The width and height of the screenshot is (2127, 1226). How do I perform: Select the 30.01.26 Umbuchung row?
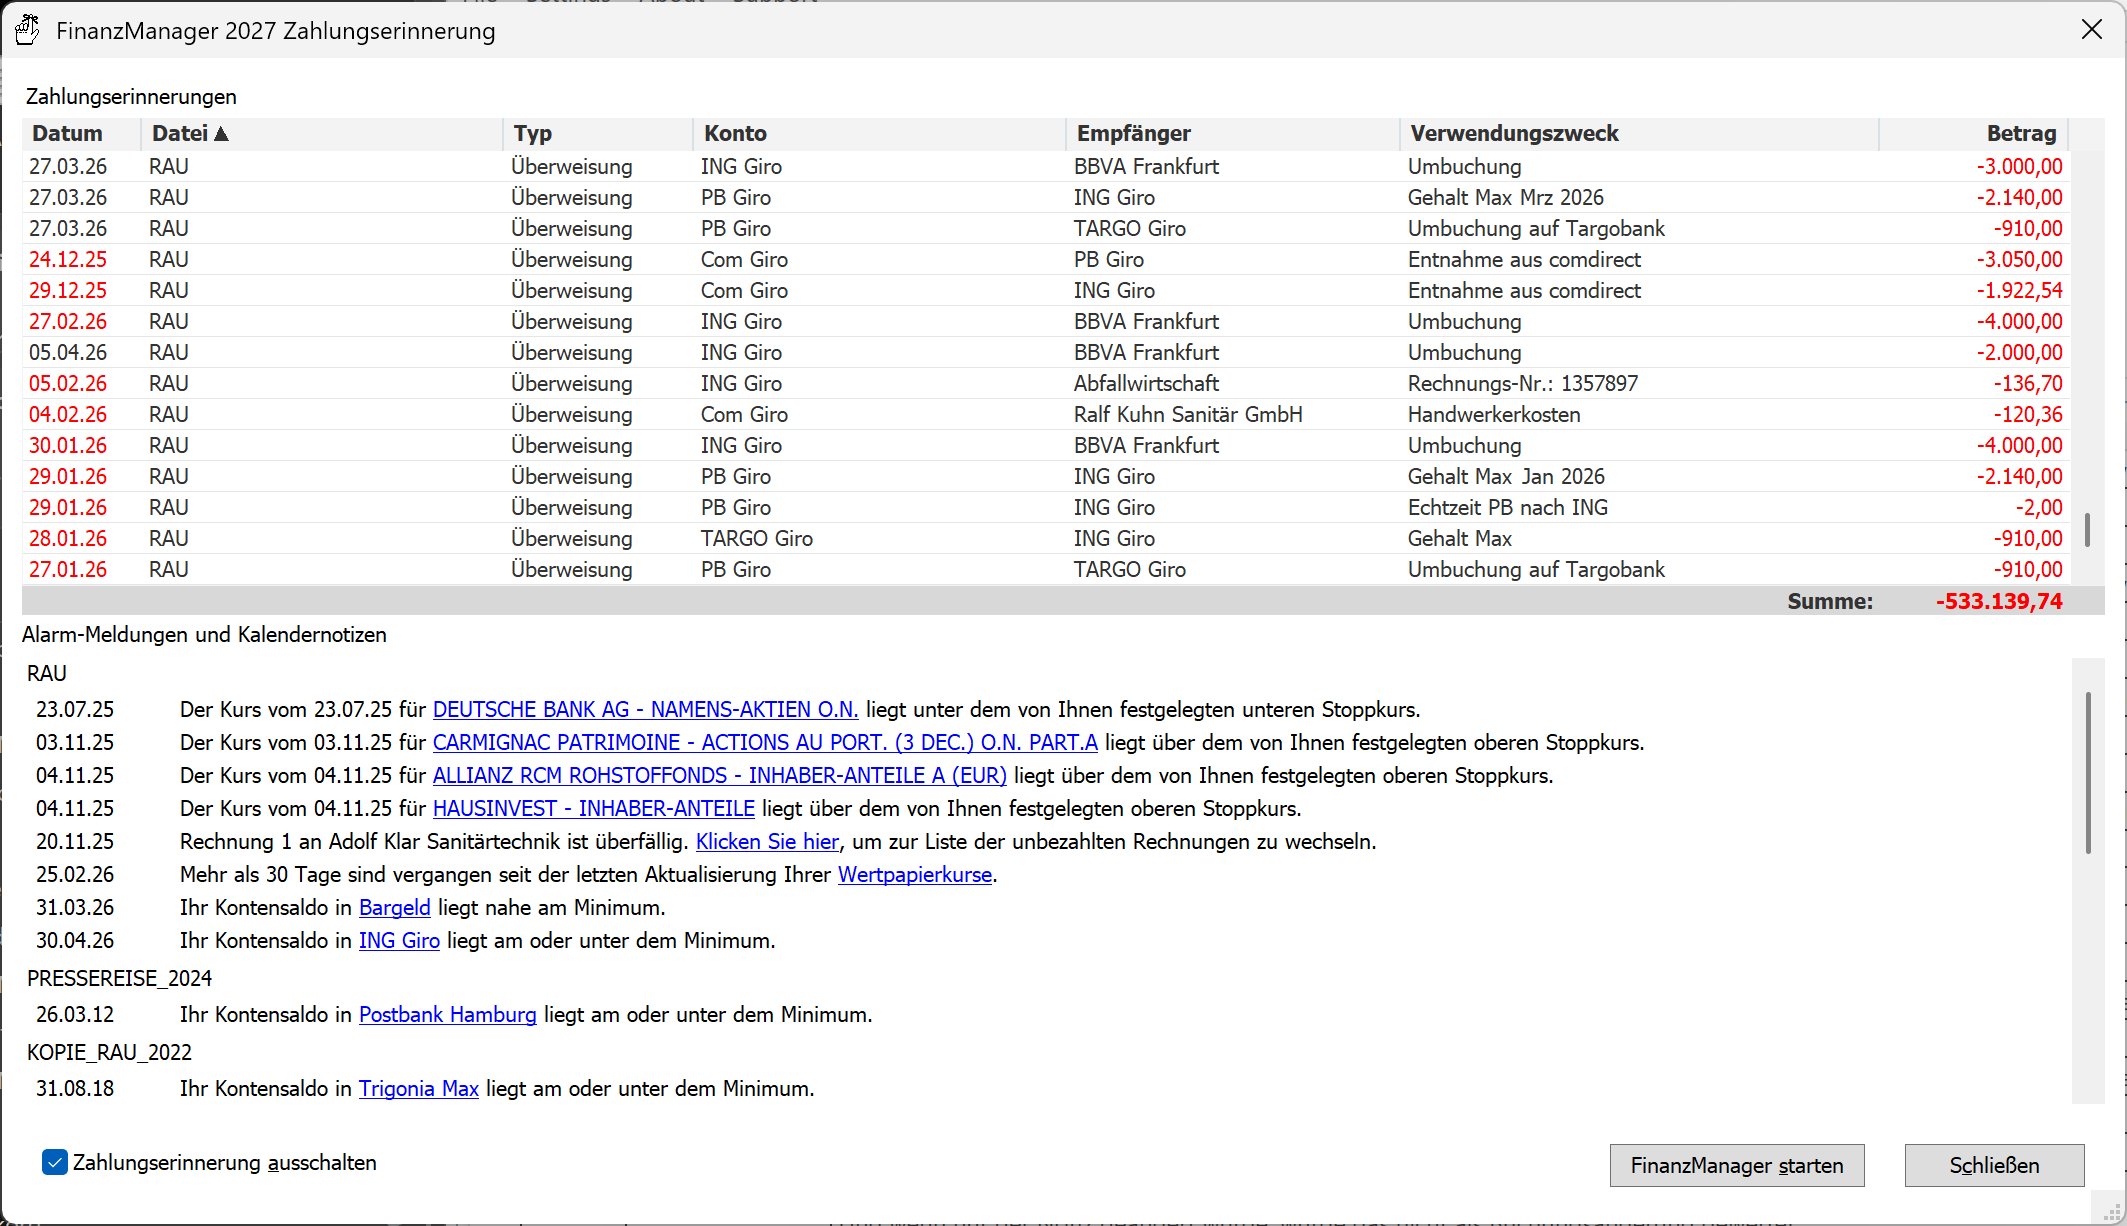(x=1046, y=445)
